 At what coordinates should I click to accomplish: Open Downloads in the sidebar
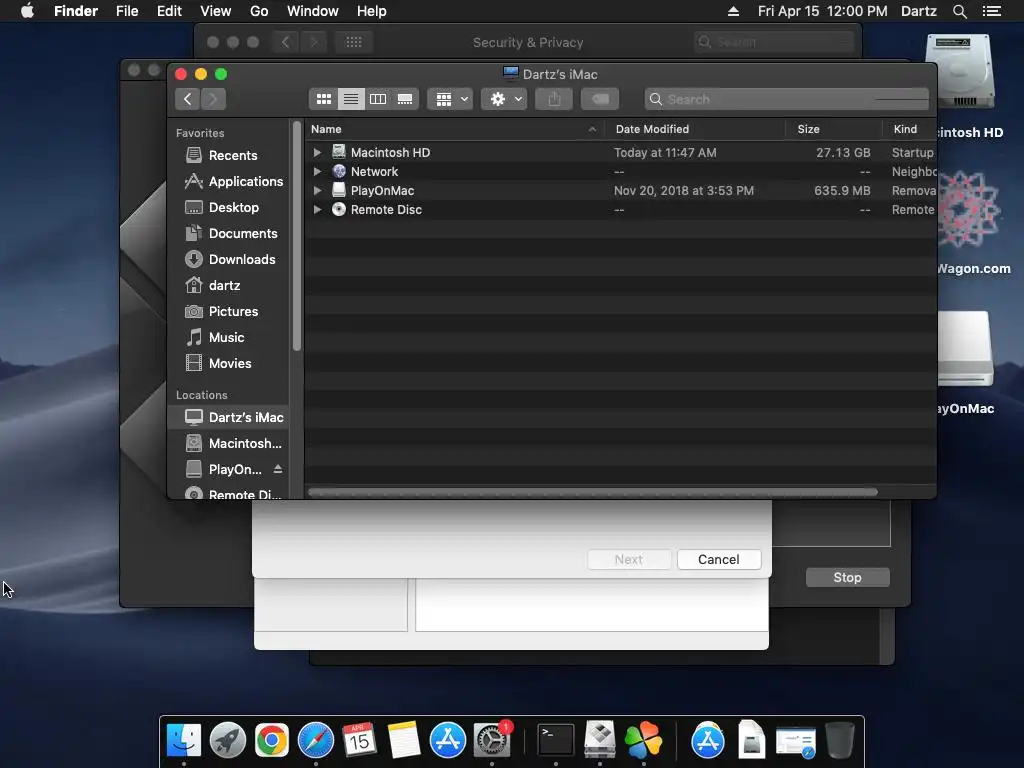(x=230, y=259)
